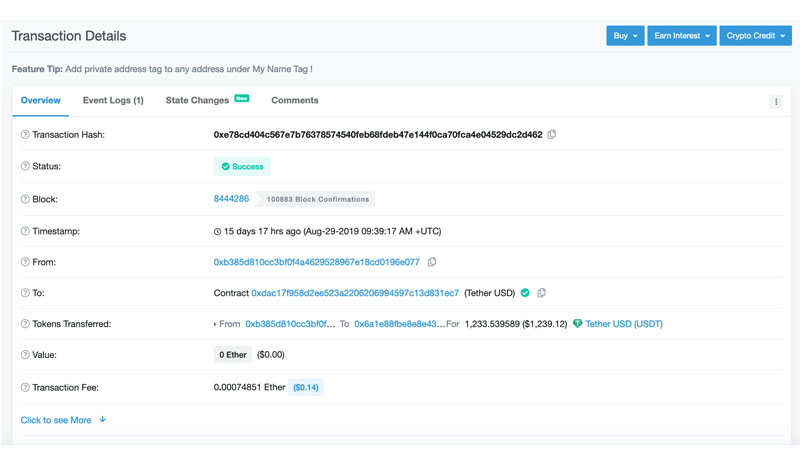Click the Tether token logo icon
This screenshot has width=800, height=468.
[x=578, y=324]
